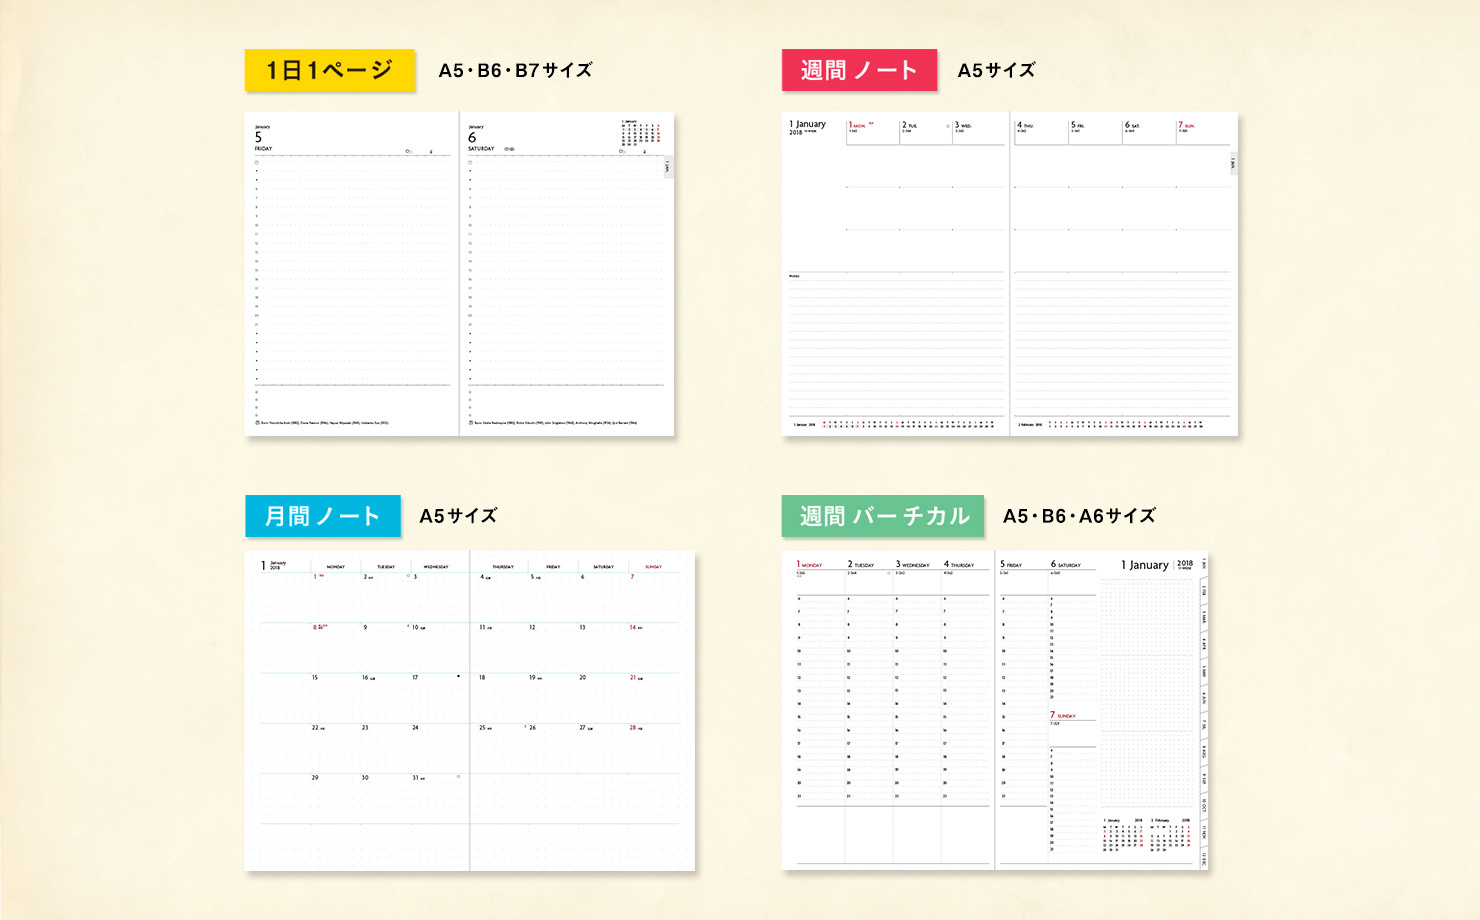
Task: Select the A5・B6・A6サイズ text
Action: tap(1079, 516)
